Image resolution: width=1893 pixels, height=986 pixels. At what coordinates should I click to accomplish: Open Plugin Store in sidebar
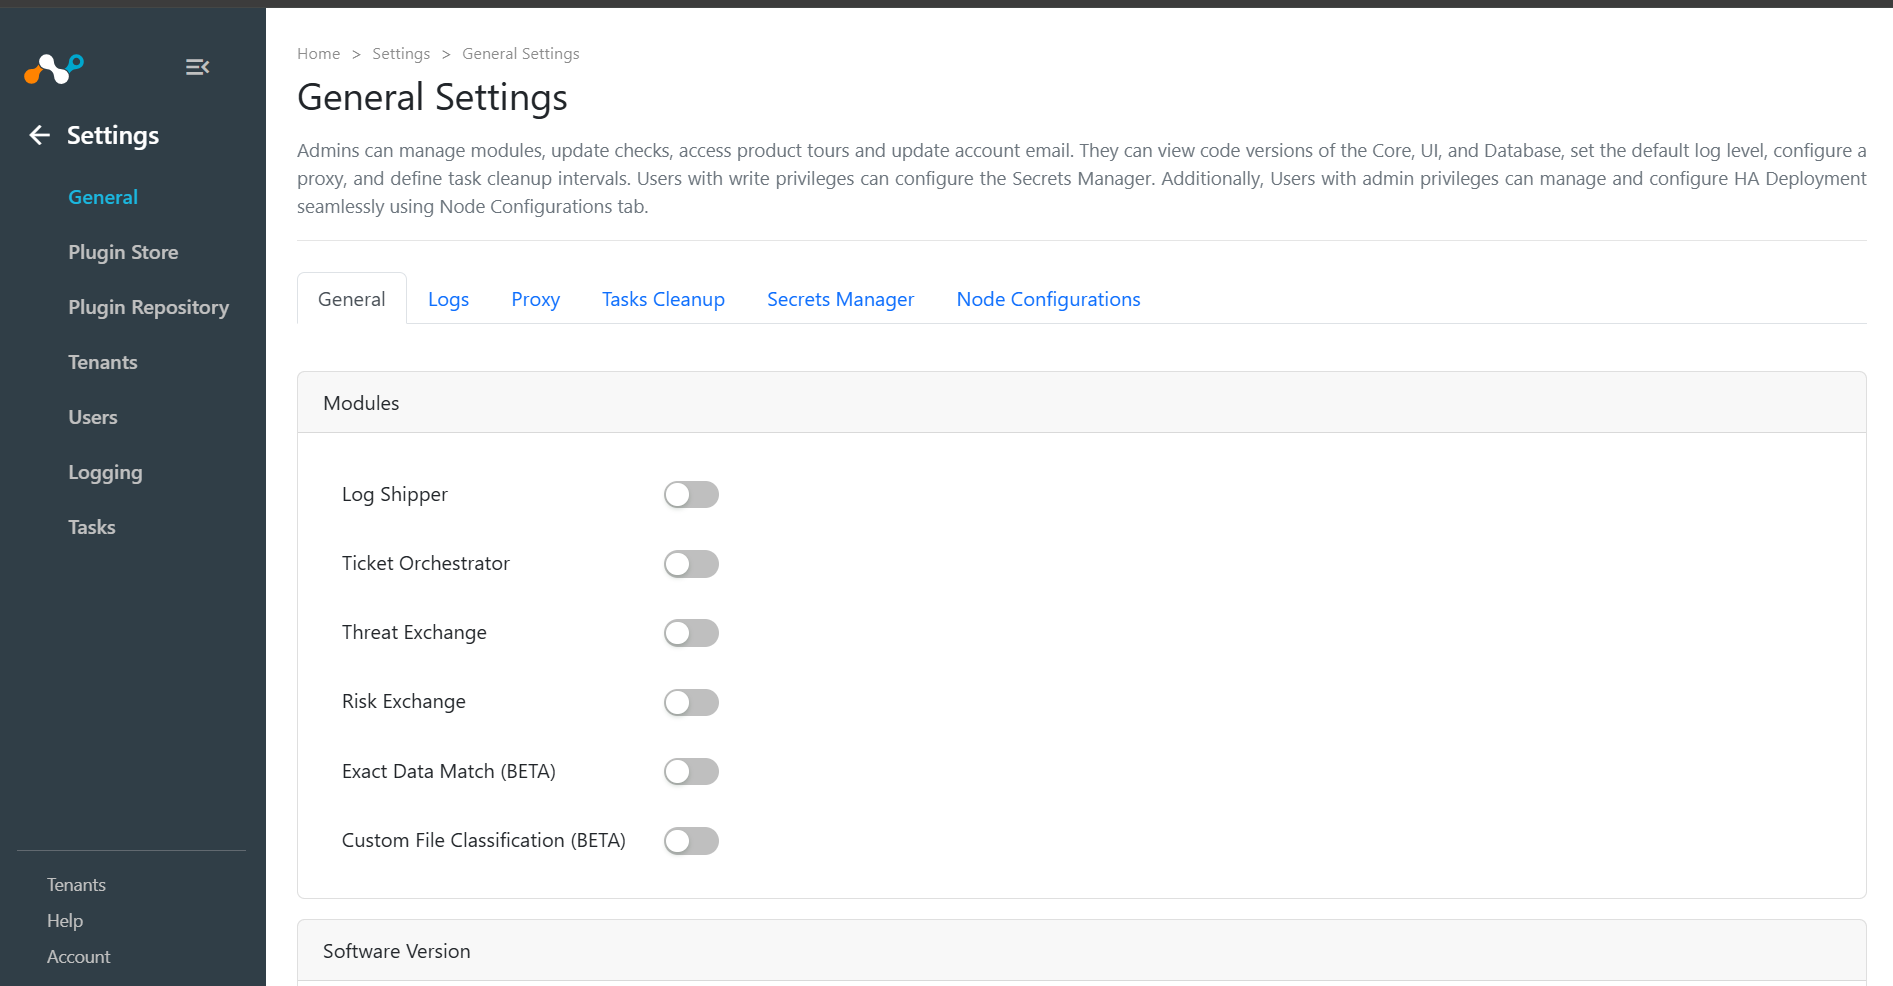123,252
